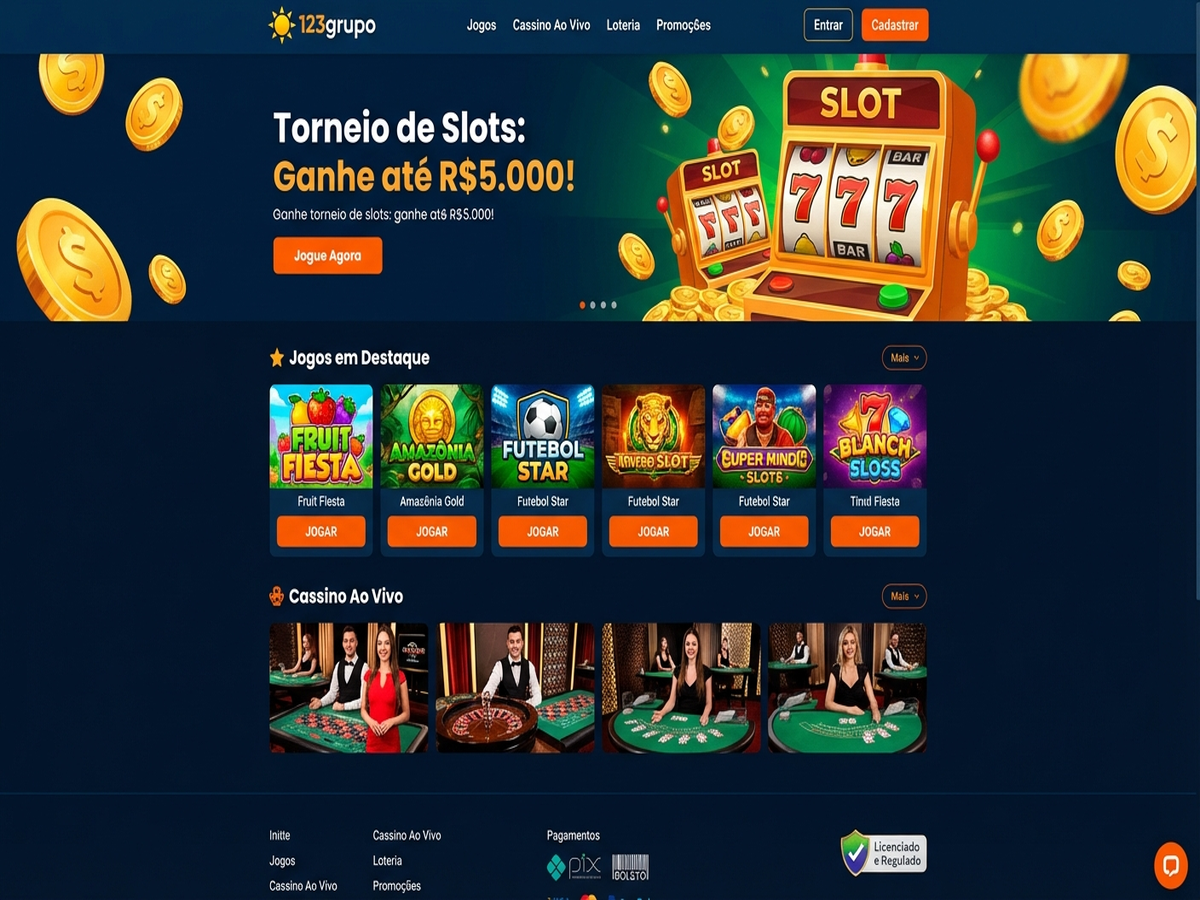Image resolution: width=1200 pixels, height=900 pixels.
Task: Open the Jogos menu in the top navigation
Action: tap(481, 25)
